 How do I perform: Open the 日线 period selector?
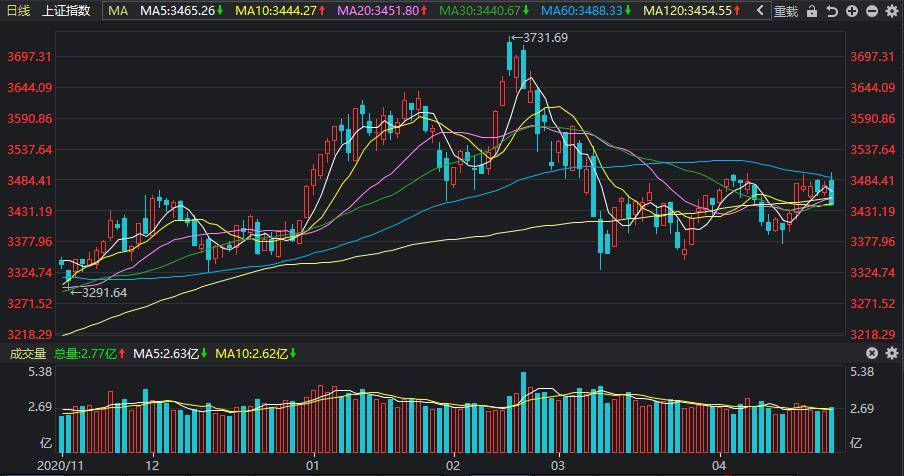click(19, 11)
